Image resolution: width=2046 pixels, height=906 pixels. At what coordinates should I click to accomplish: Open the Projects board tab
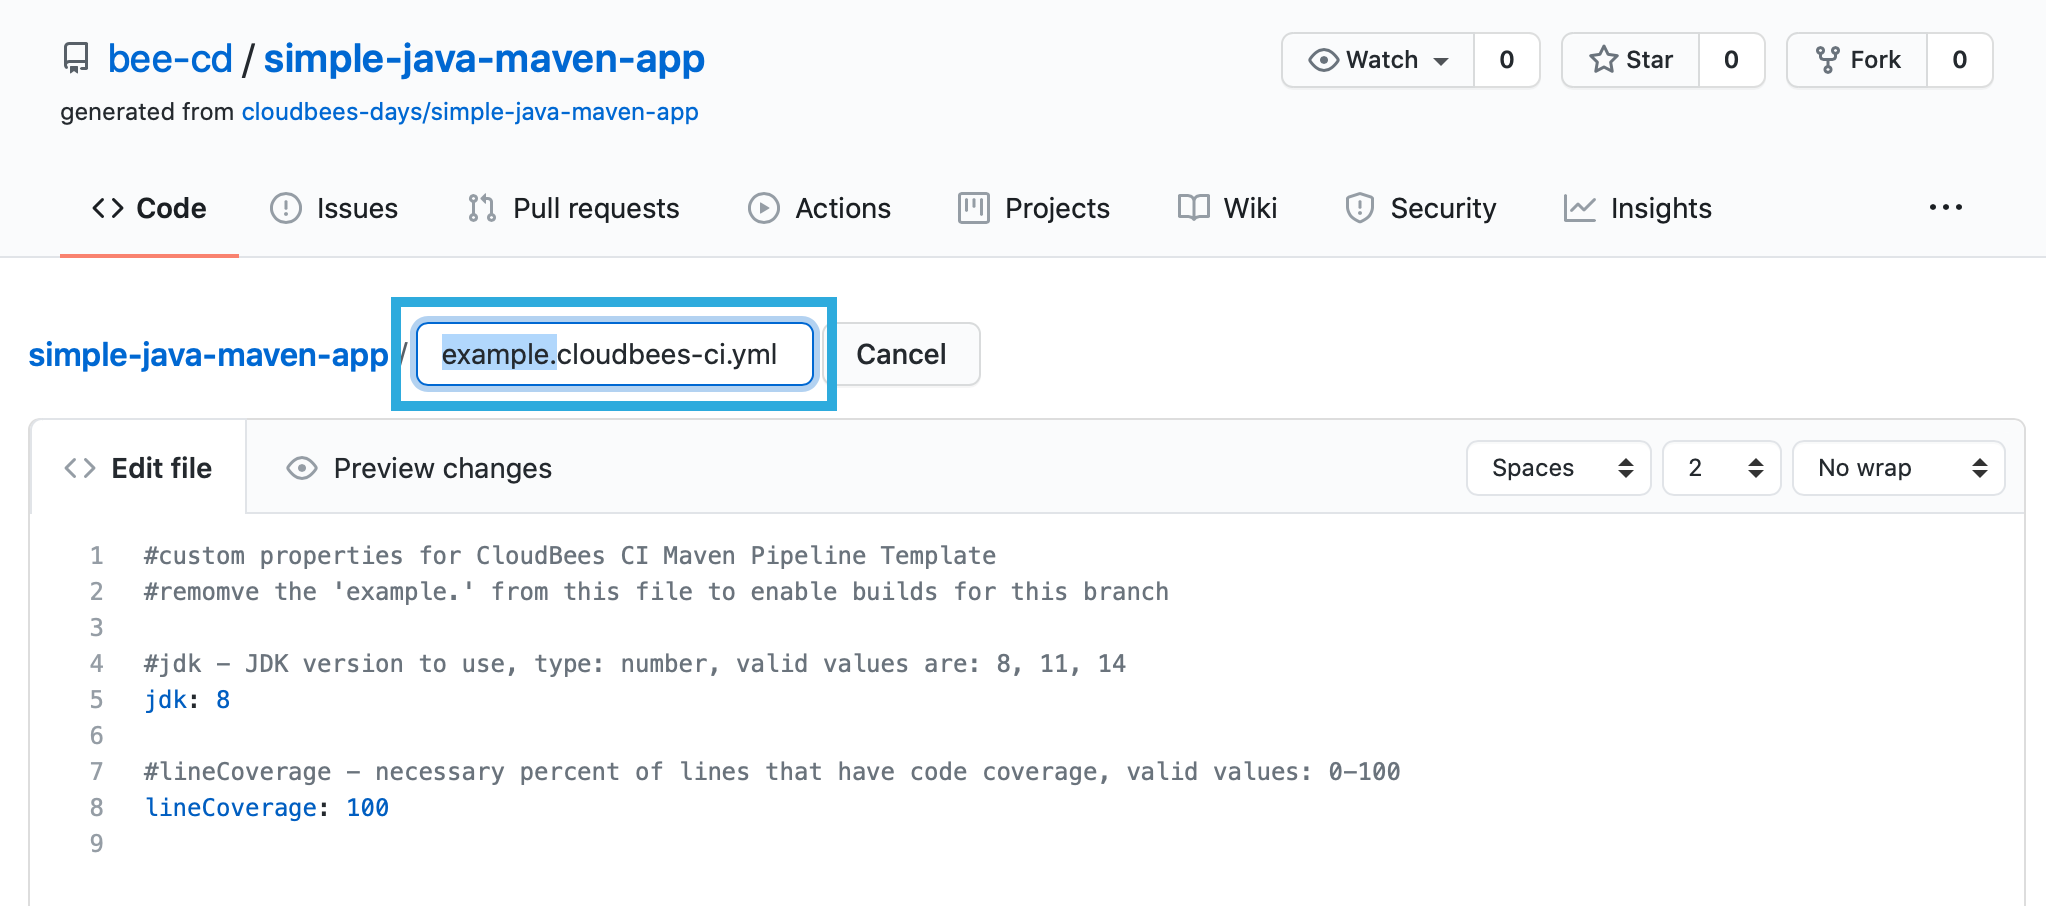[1034, 208]
